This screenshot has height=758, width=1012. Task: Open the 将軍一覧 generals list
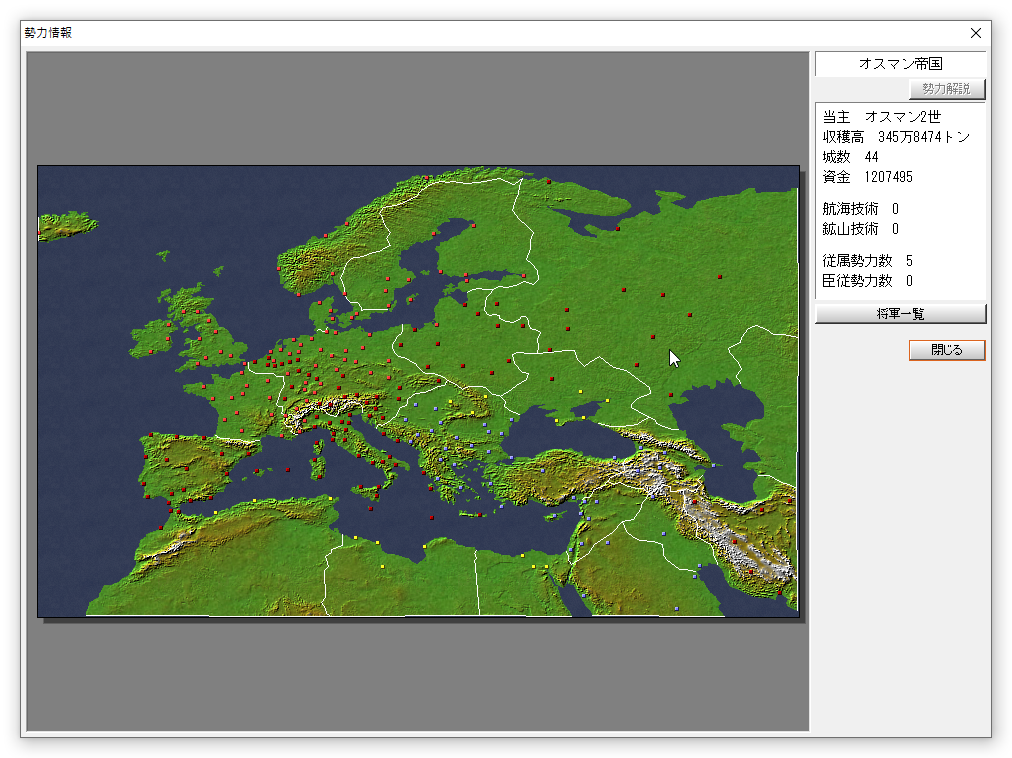(900, 314)
